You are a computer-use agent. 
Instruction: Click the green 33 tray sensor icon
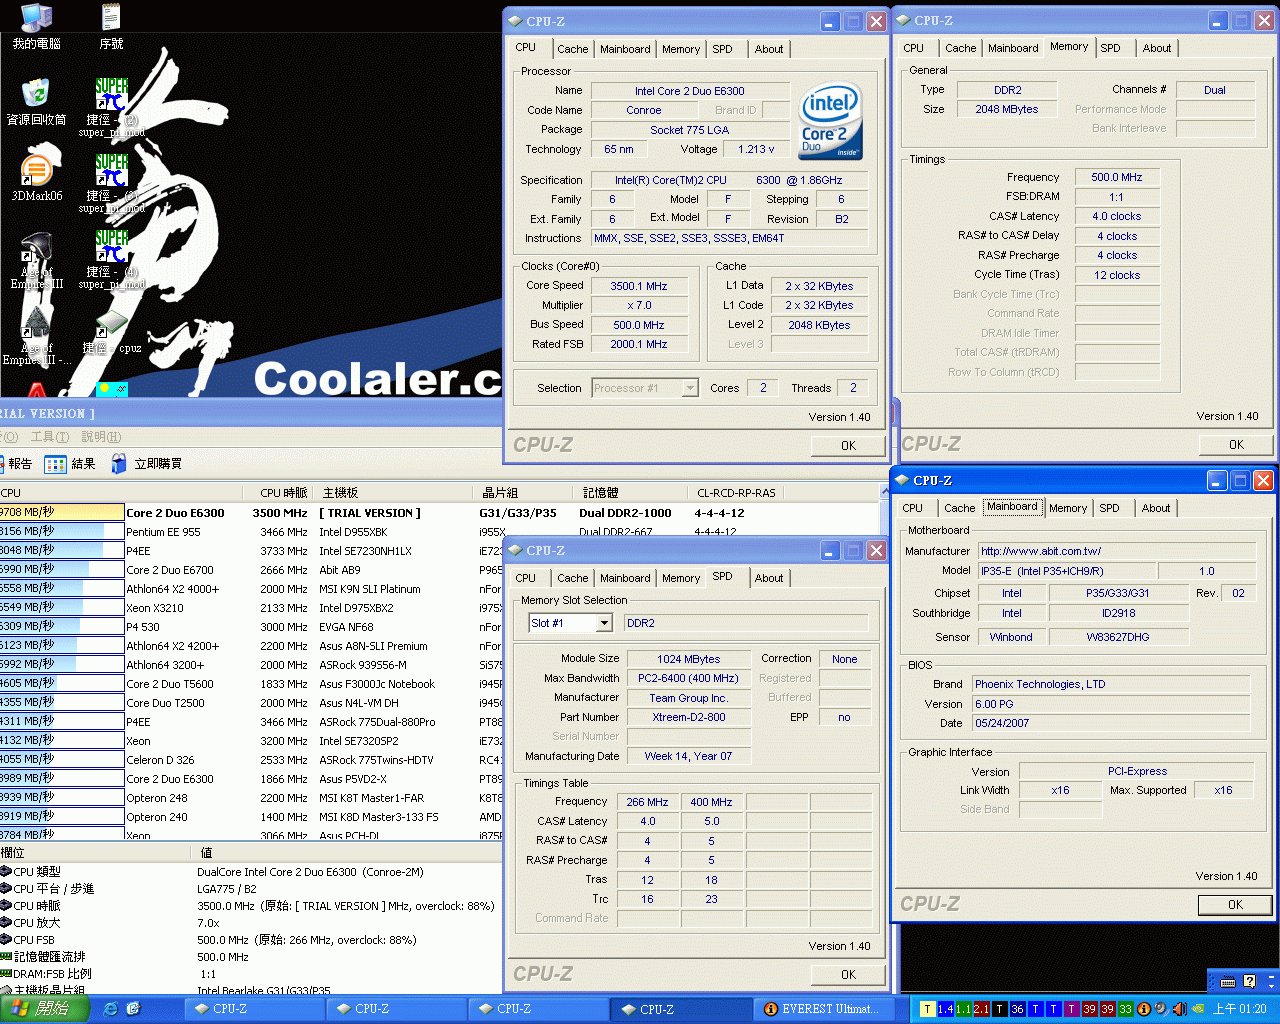click(1125, 1009)
